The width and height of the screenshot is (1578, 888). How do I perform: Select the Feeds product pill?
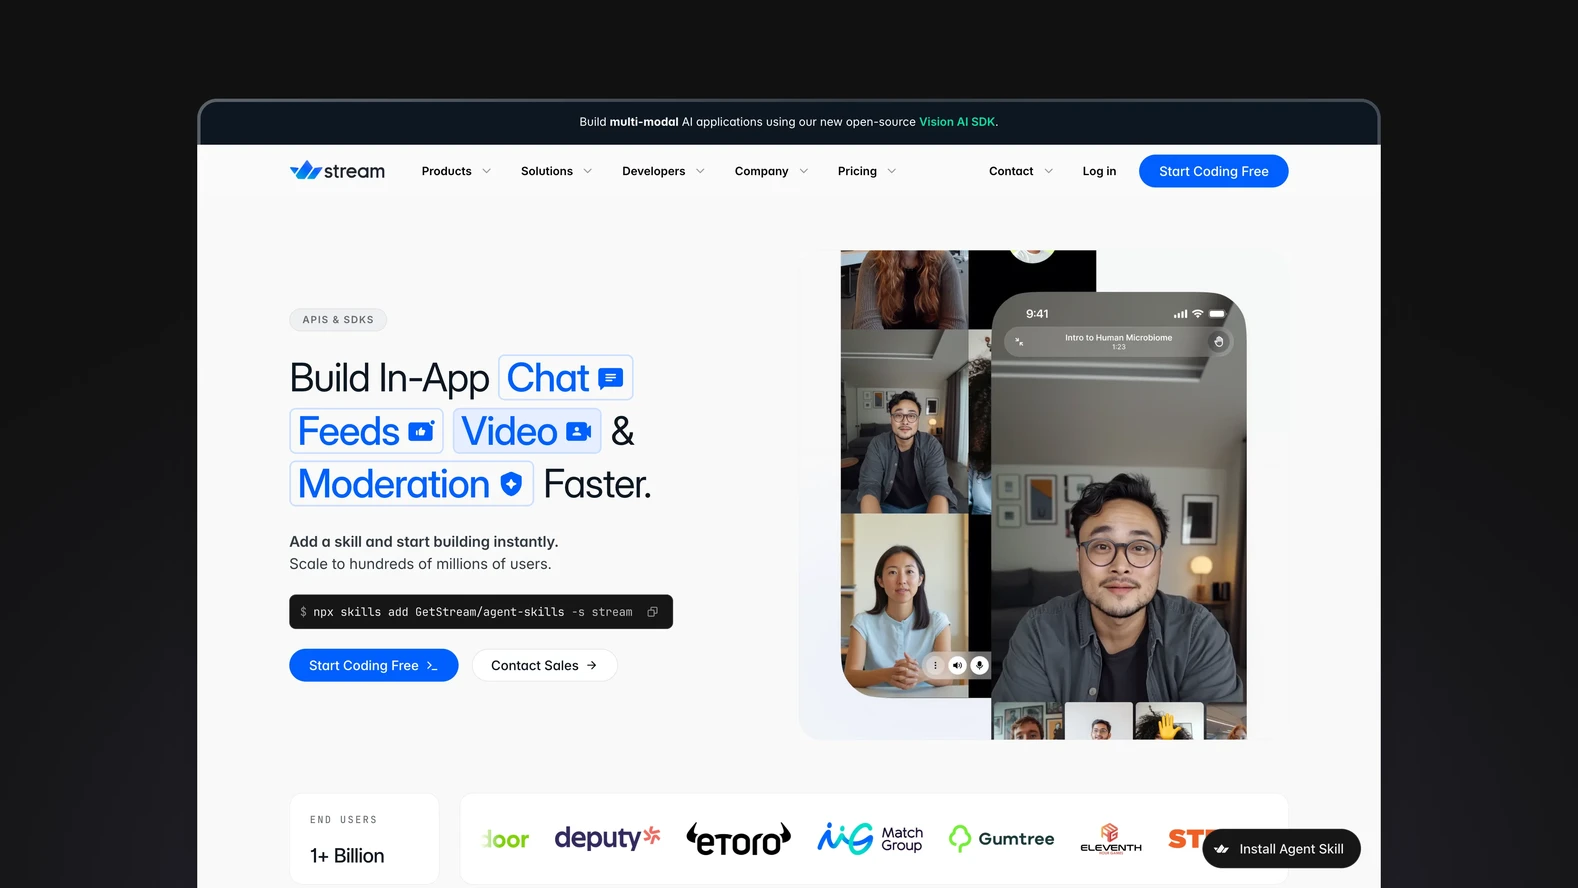[366, 431]
